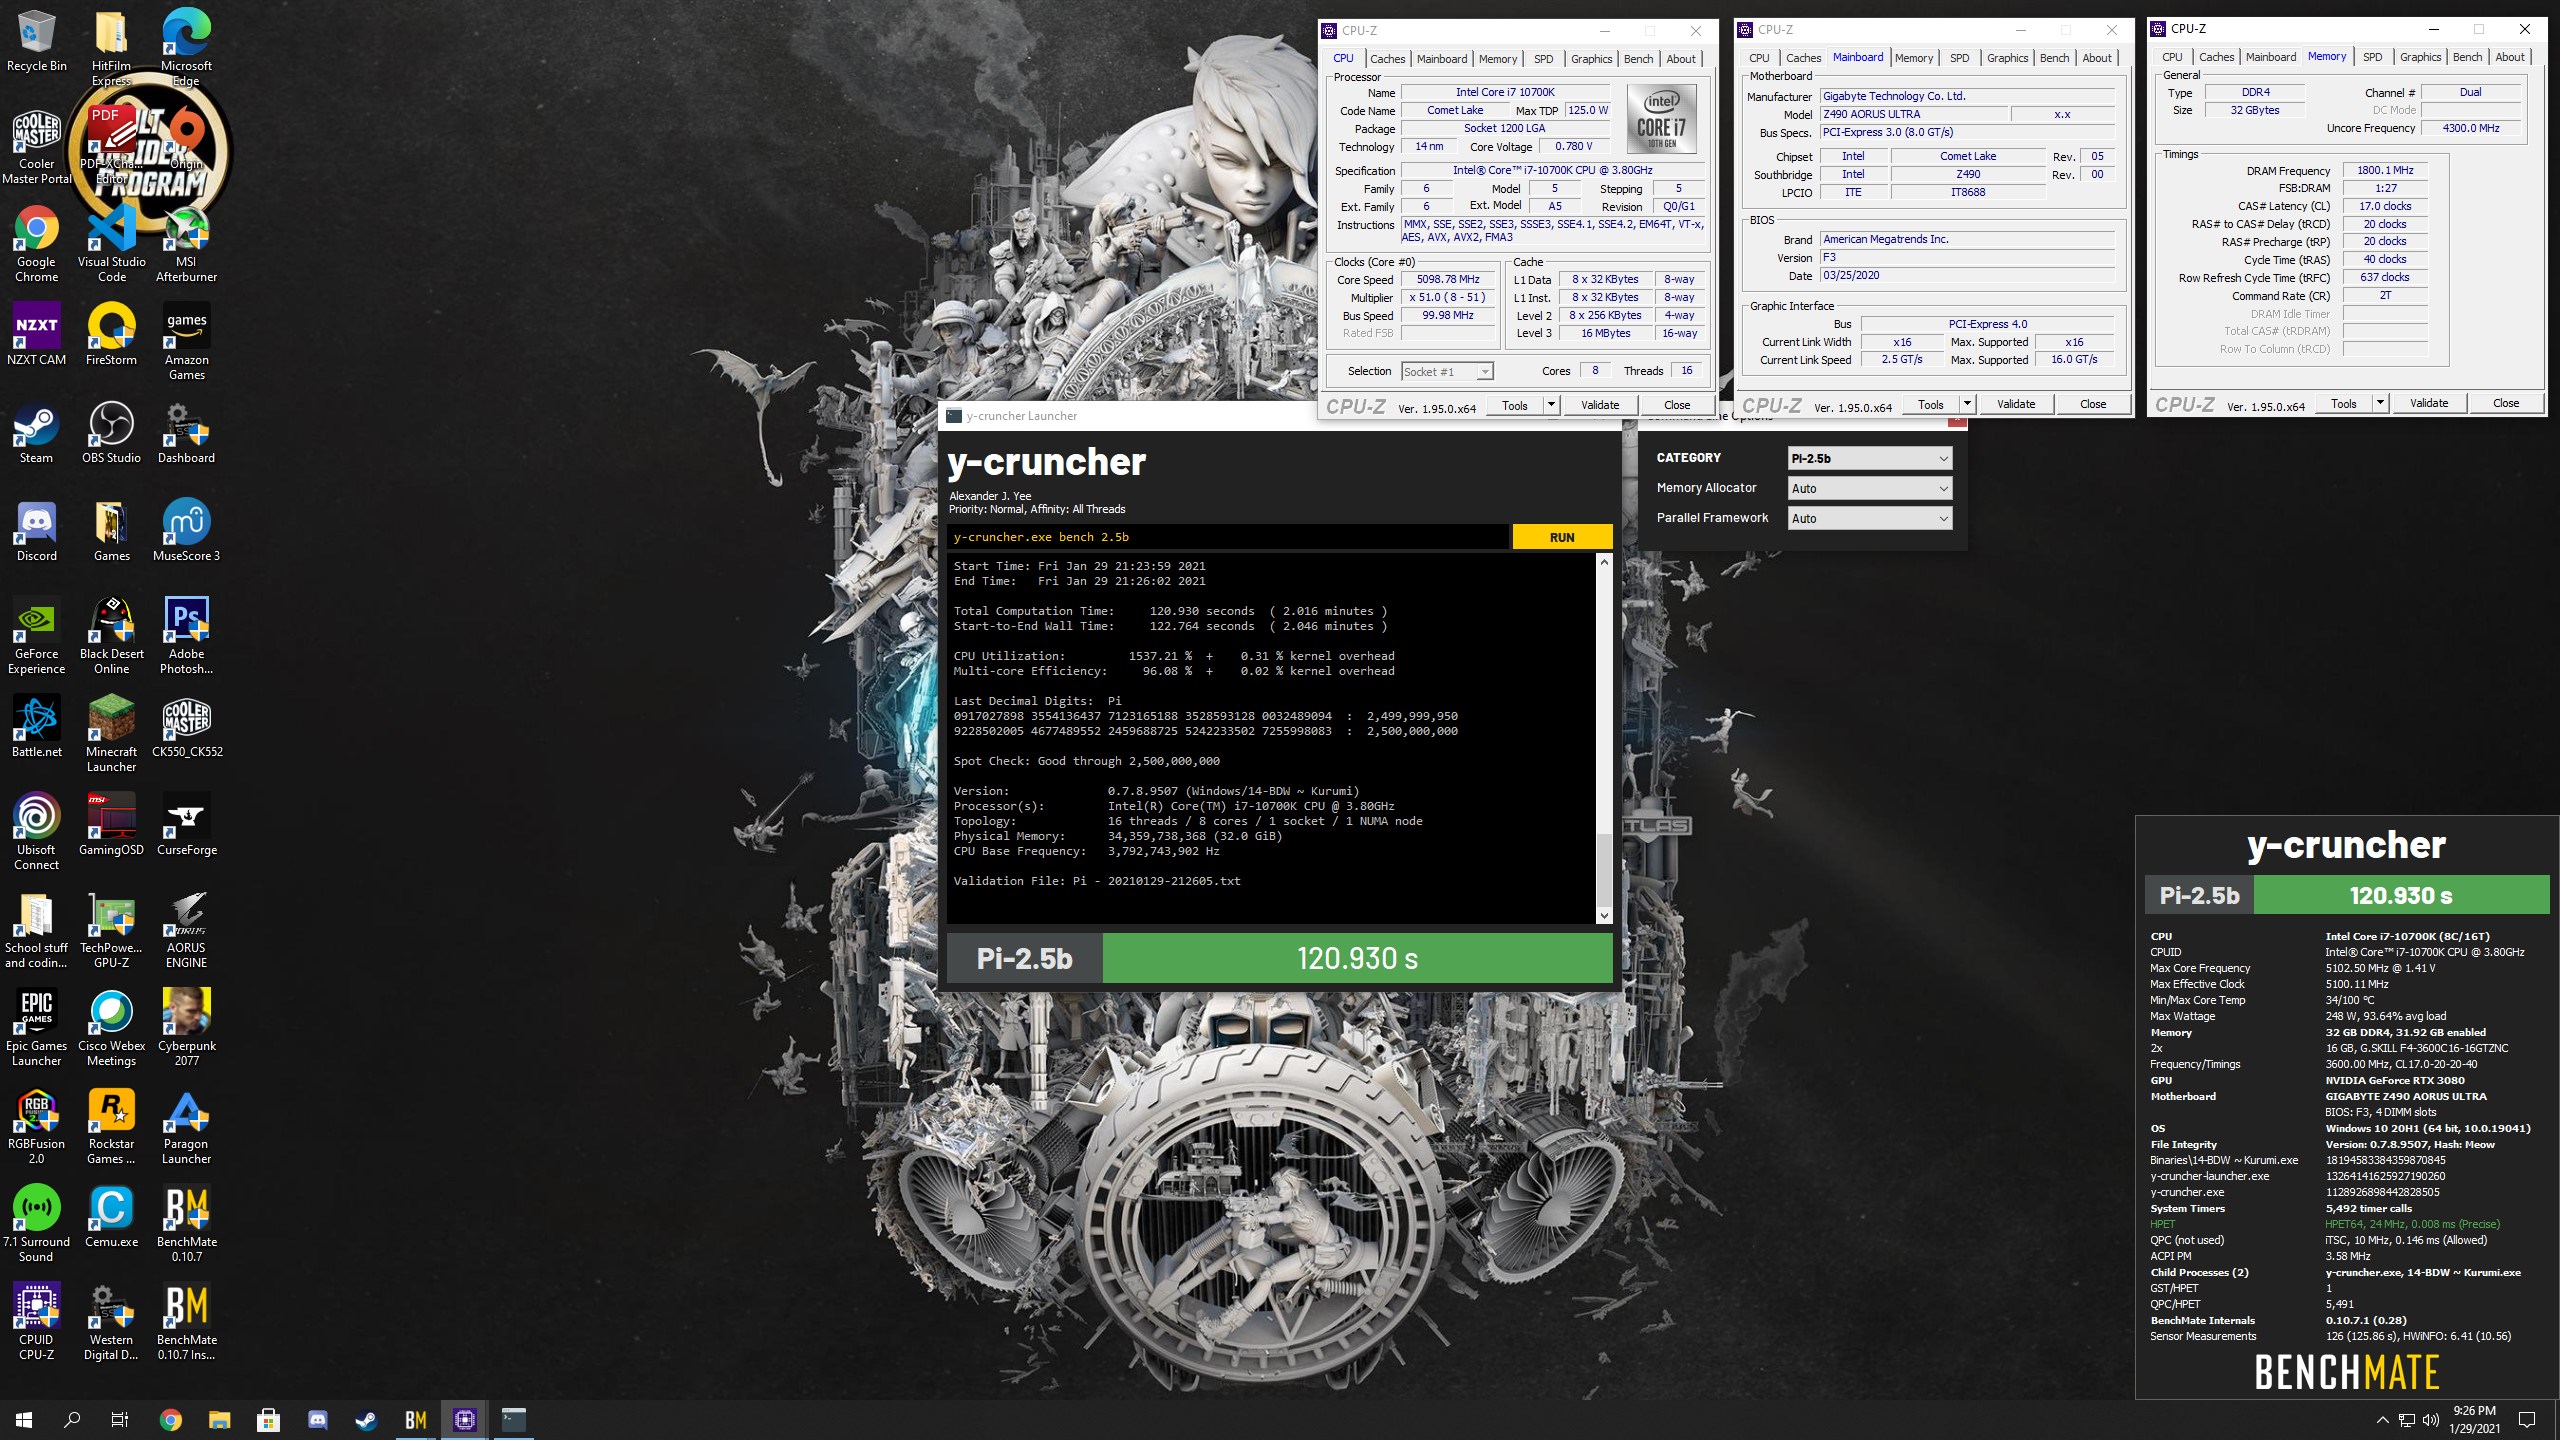Open Tools dropdown arrow in Mainboard CPU-Z

1967,404
